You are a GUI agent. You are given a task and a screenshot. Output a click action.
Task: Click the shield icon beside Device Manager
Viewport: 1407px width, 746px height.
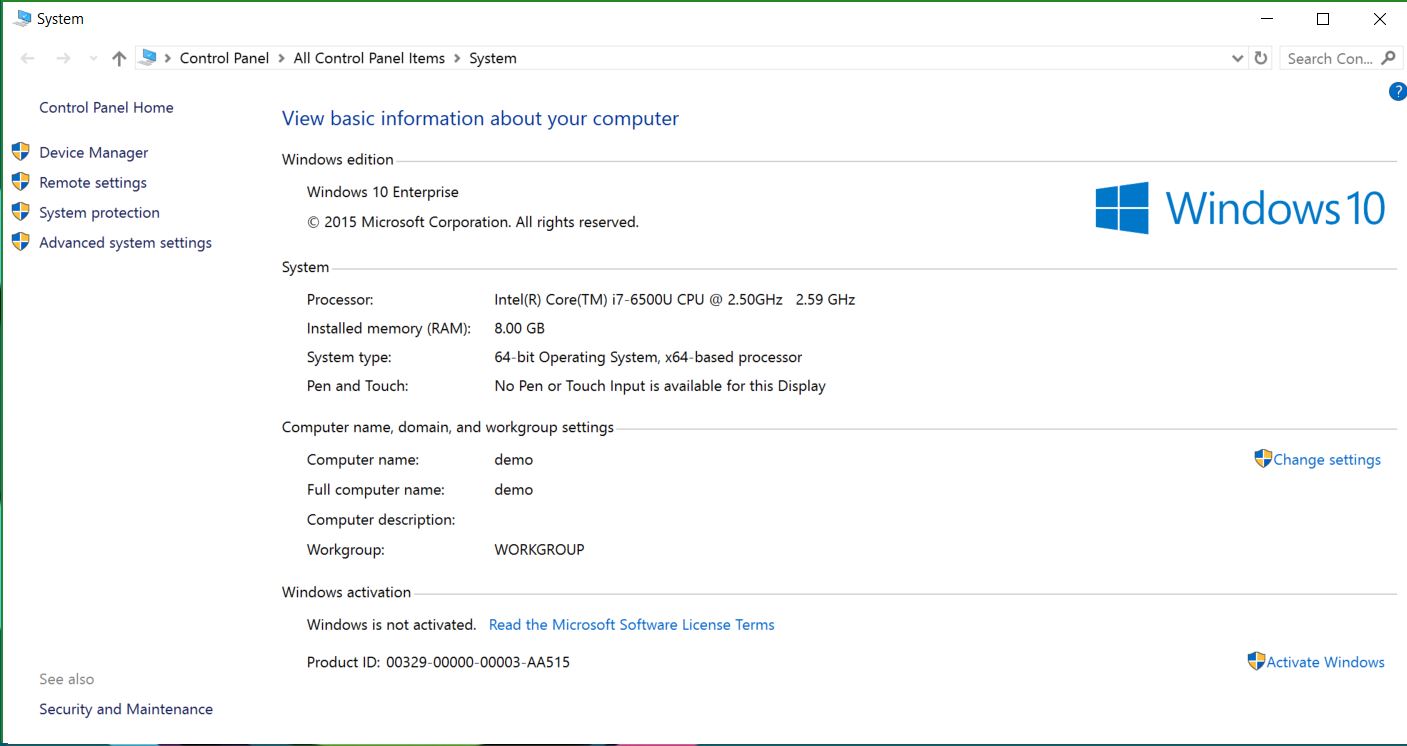click(20, 152)
